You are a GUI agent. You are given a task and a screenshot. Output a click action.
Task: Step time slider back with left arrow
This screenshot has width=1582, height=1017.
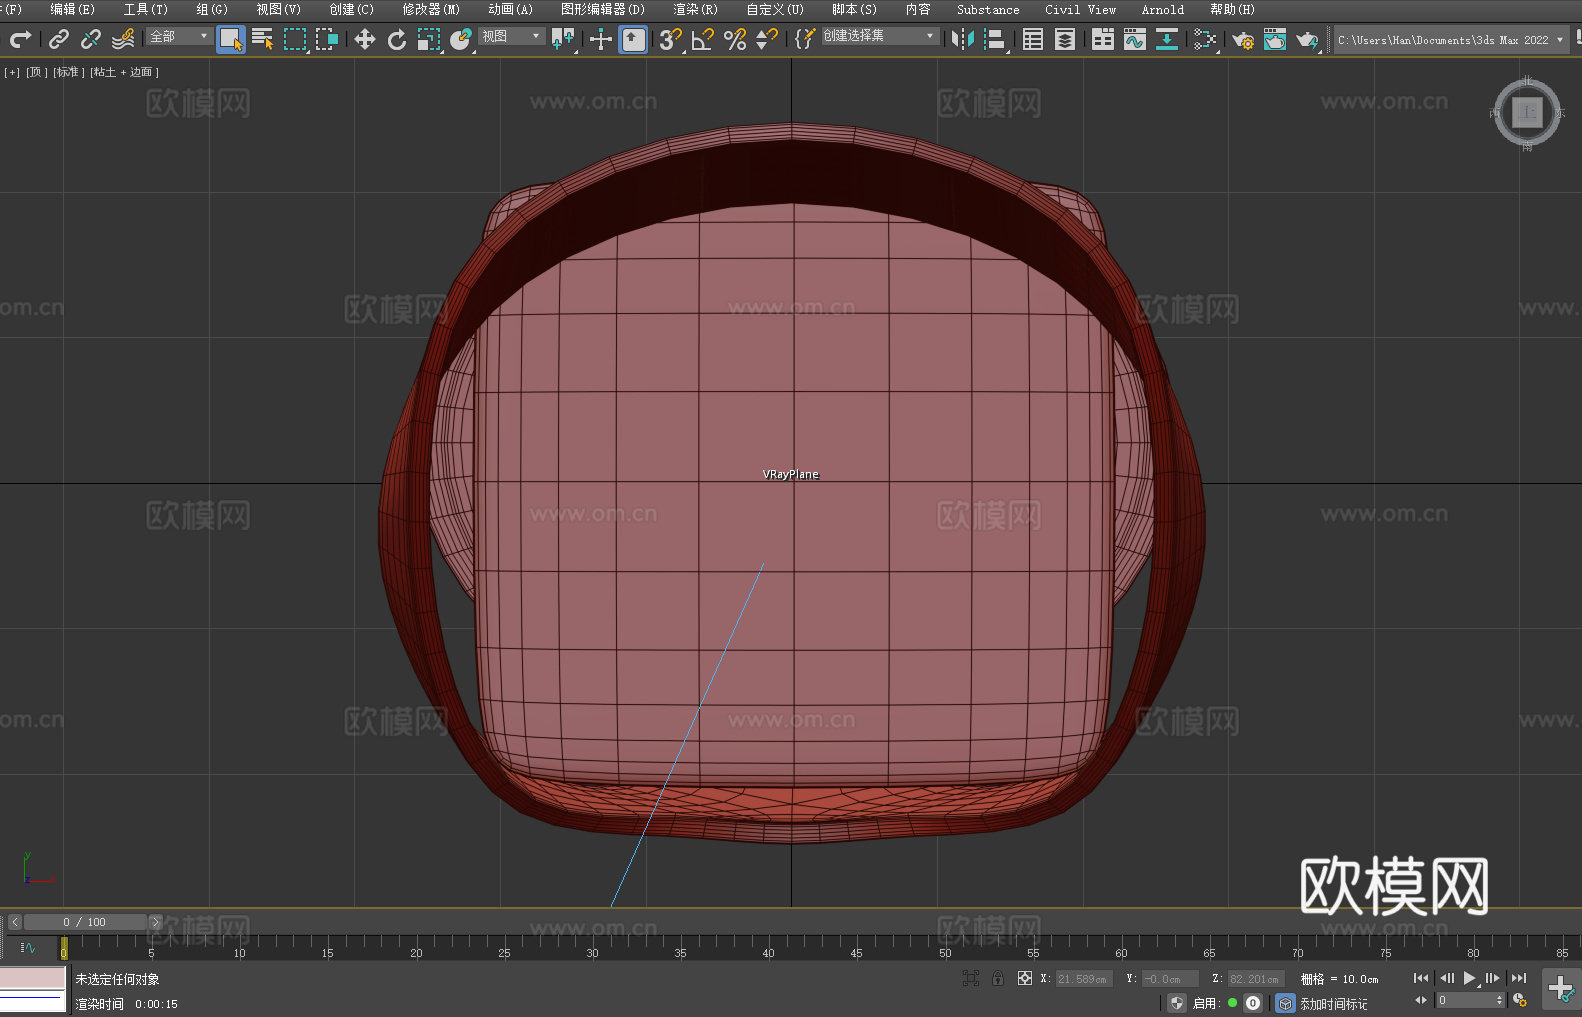14,922
